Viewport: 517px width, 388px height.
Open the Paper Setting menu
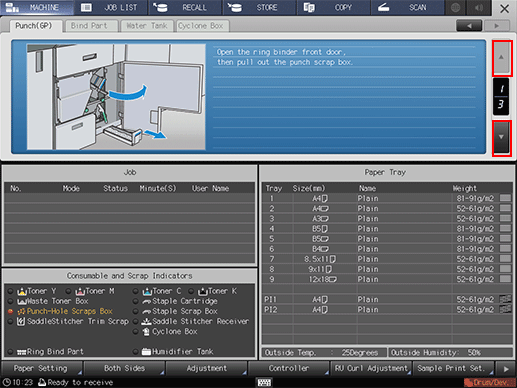coord(42,369)
